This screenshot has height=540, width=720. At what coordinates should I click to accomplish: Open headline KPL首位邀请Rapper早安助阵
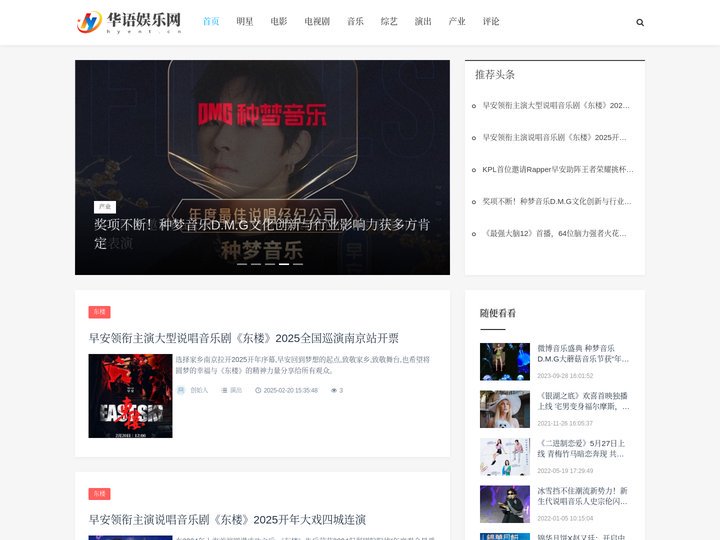pyautogui.click(x=557, y=169)
